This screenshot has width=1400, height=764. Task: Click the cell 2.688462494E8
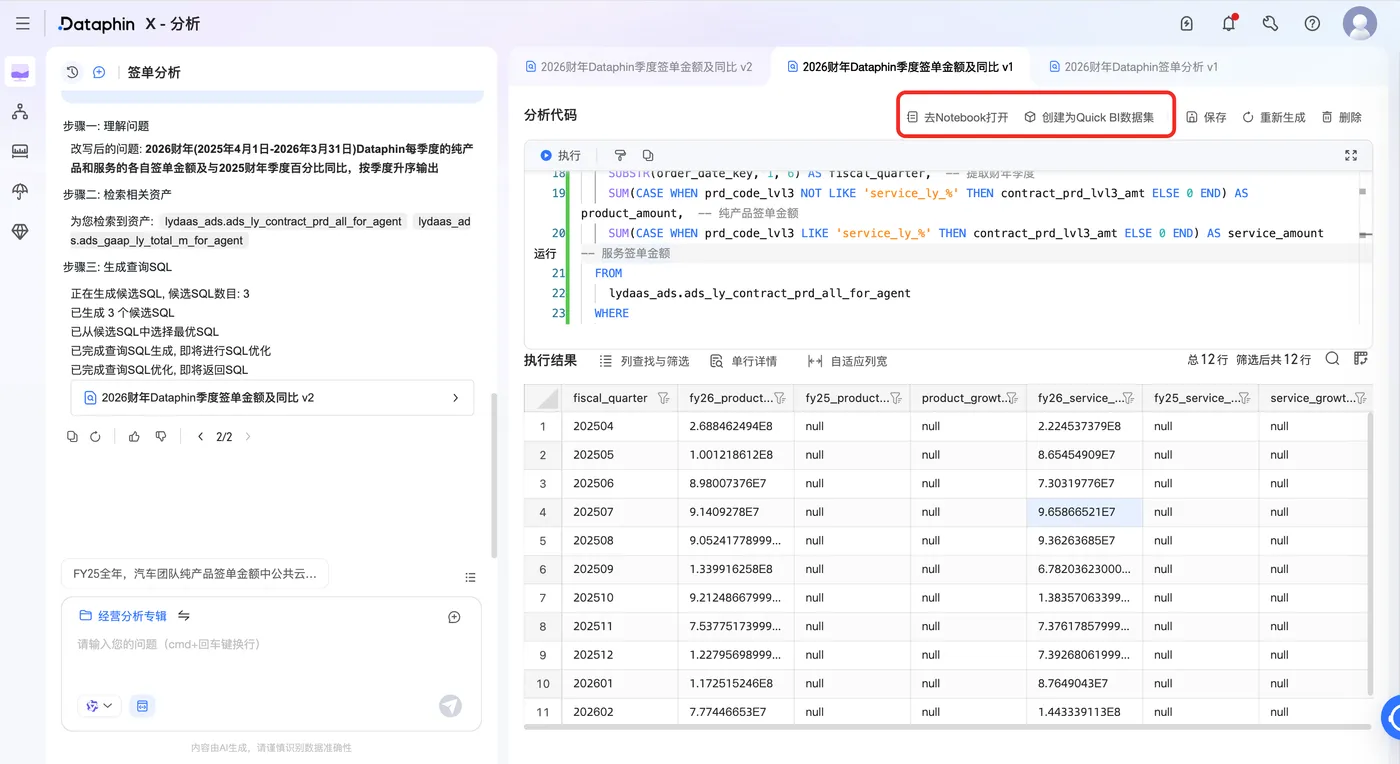[735, 426]
